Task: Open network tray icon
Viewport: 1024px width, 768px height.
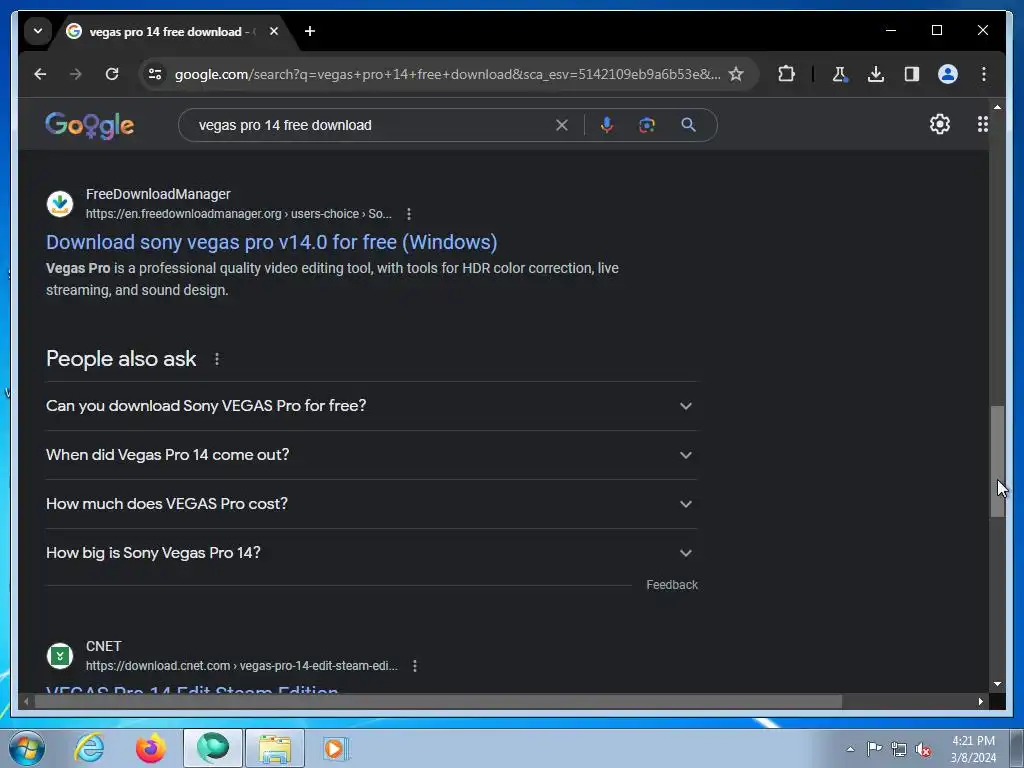Action: pos(899,749)
